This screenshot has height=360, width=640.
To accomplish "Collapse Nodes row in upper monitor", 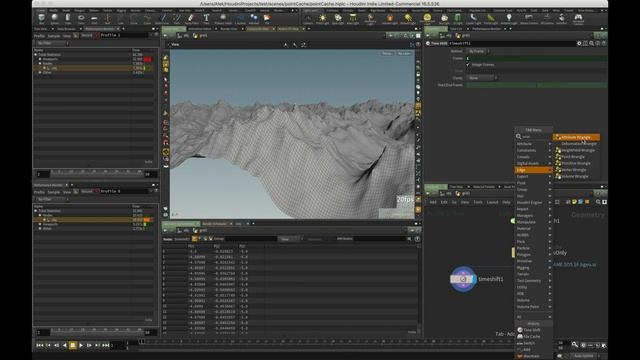I will tap(40, 63).
